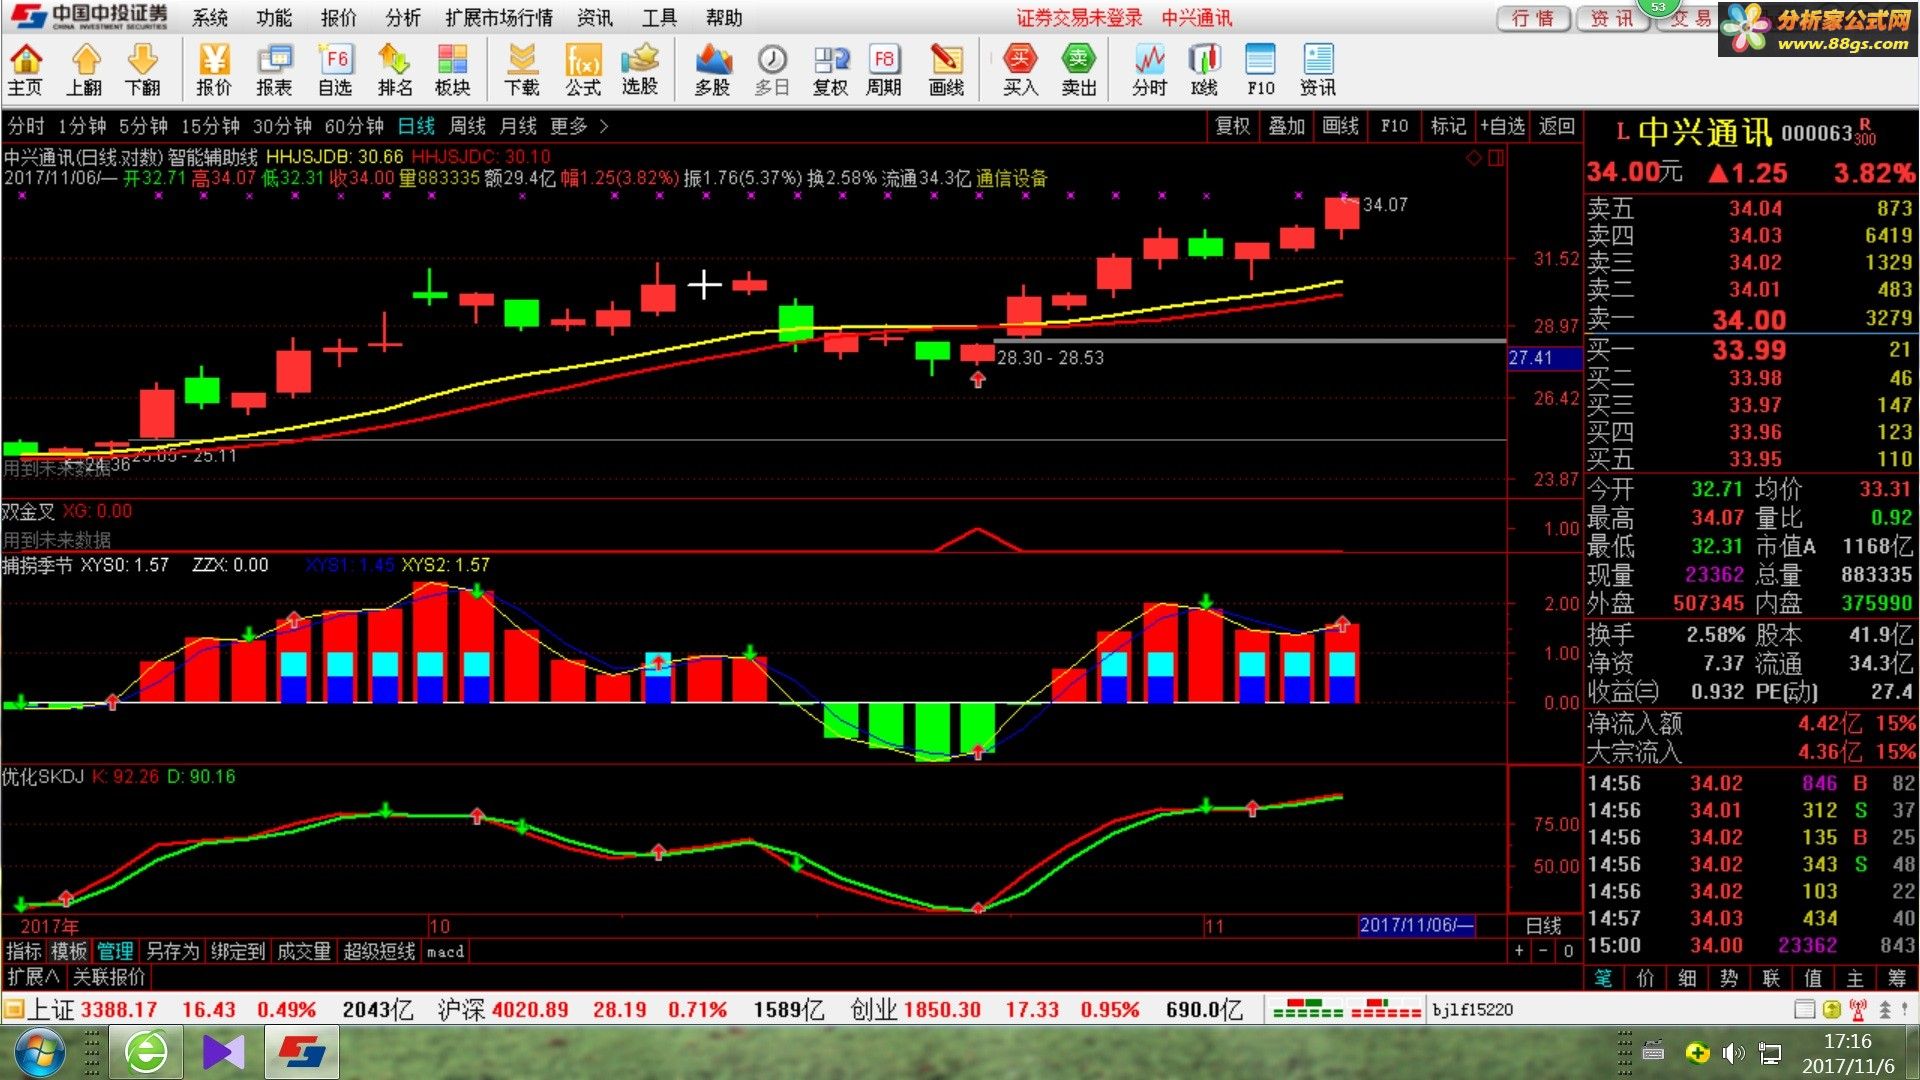Open the 系统 menu
The height and width of the screenshot is (1080, 1920).
[210, 18]
